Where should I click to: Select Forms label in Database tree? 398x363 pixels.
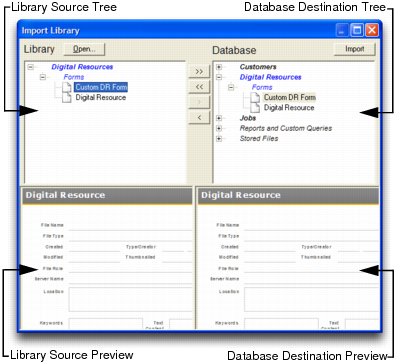262,87
